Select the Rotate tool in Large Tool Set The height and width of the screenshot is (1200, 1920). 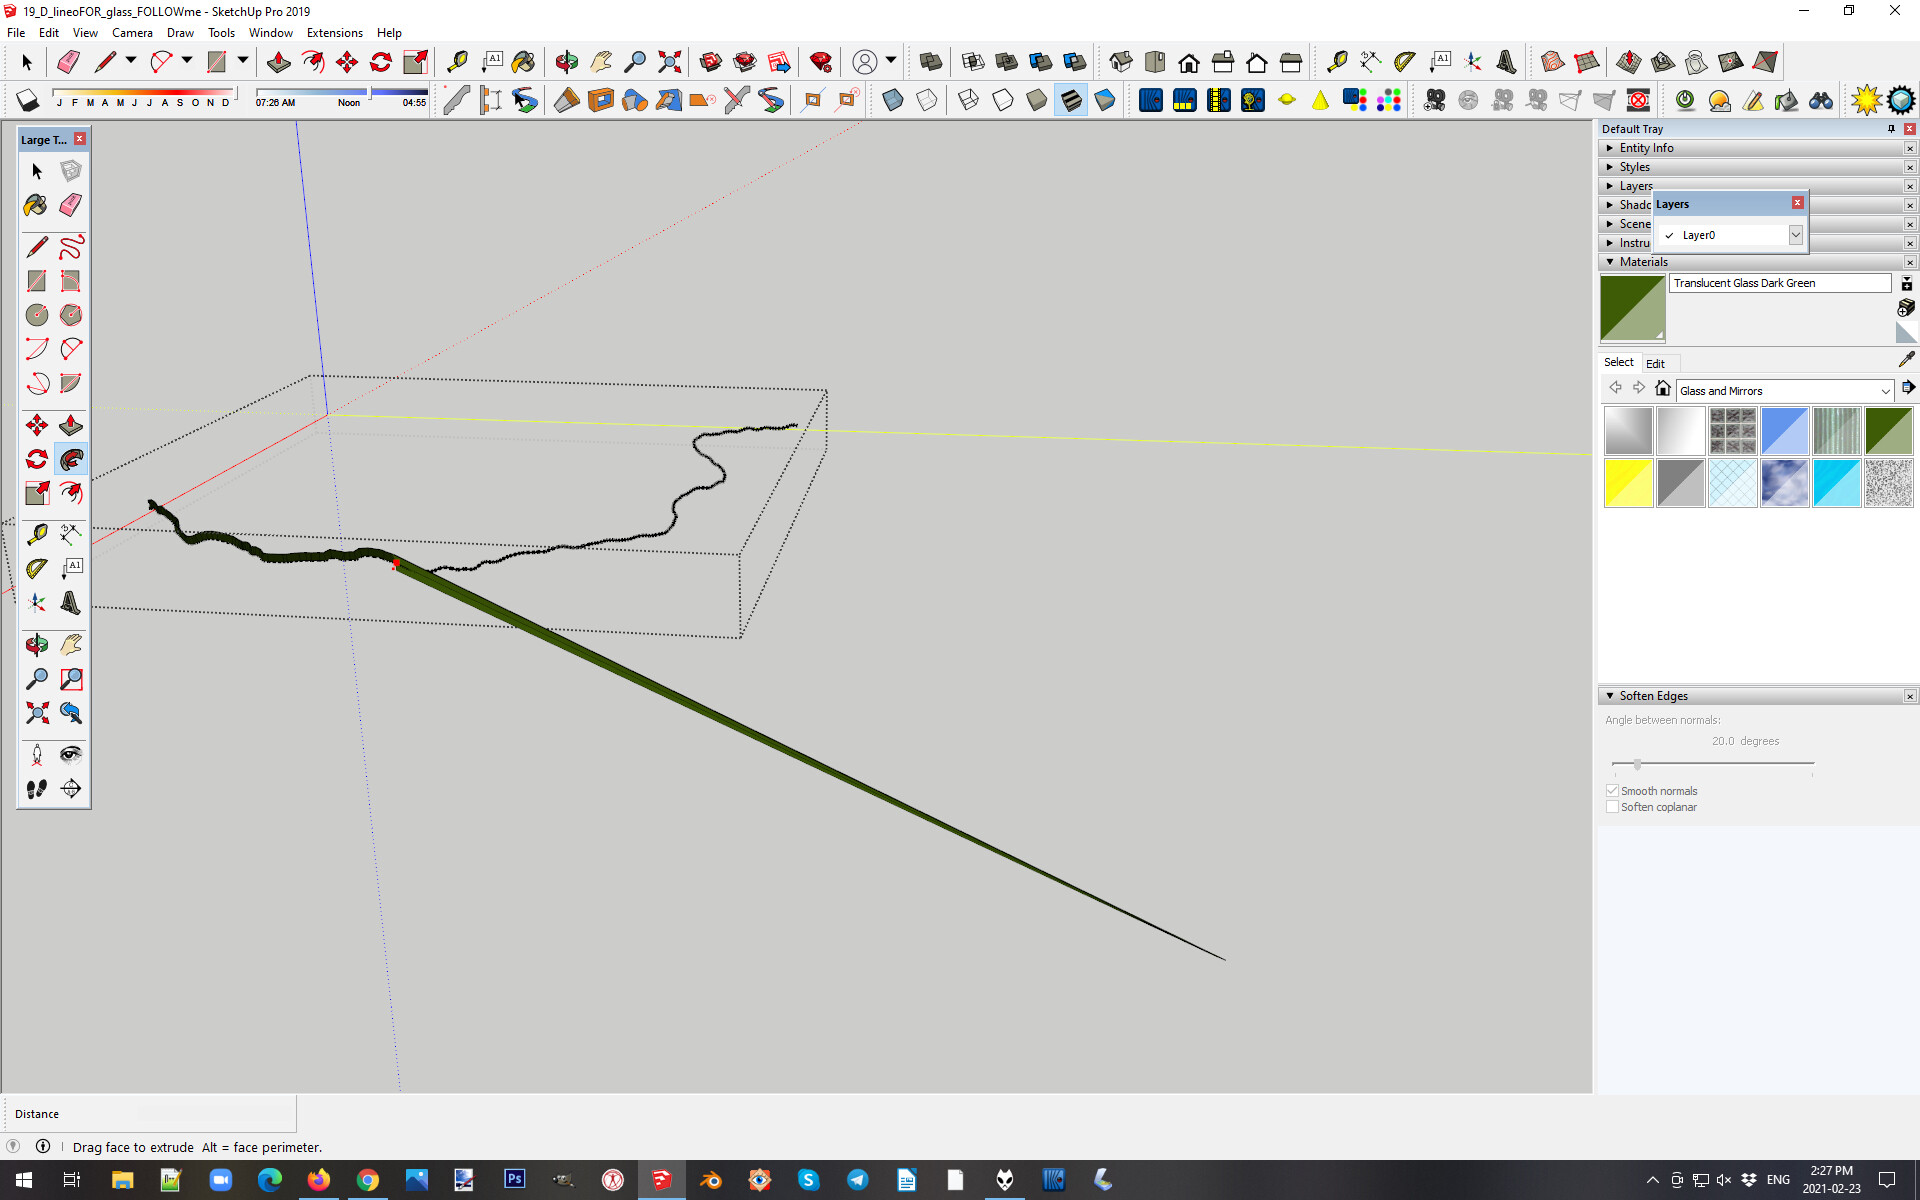coord(36,460)
